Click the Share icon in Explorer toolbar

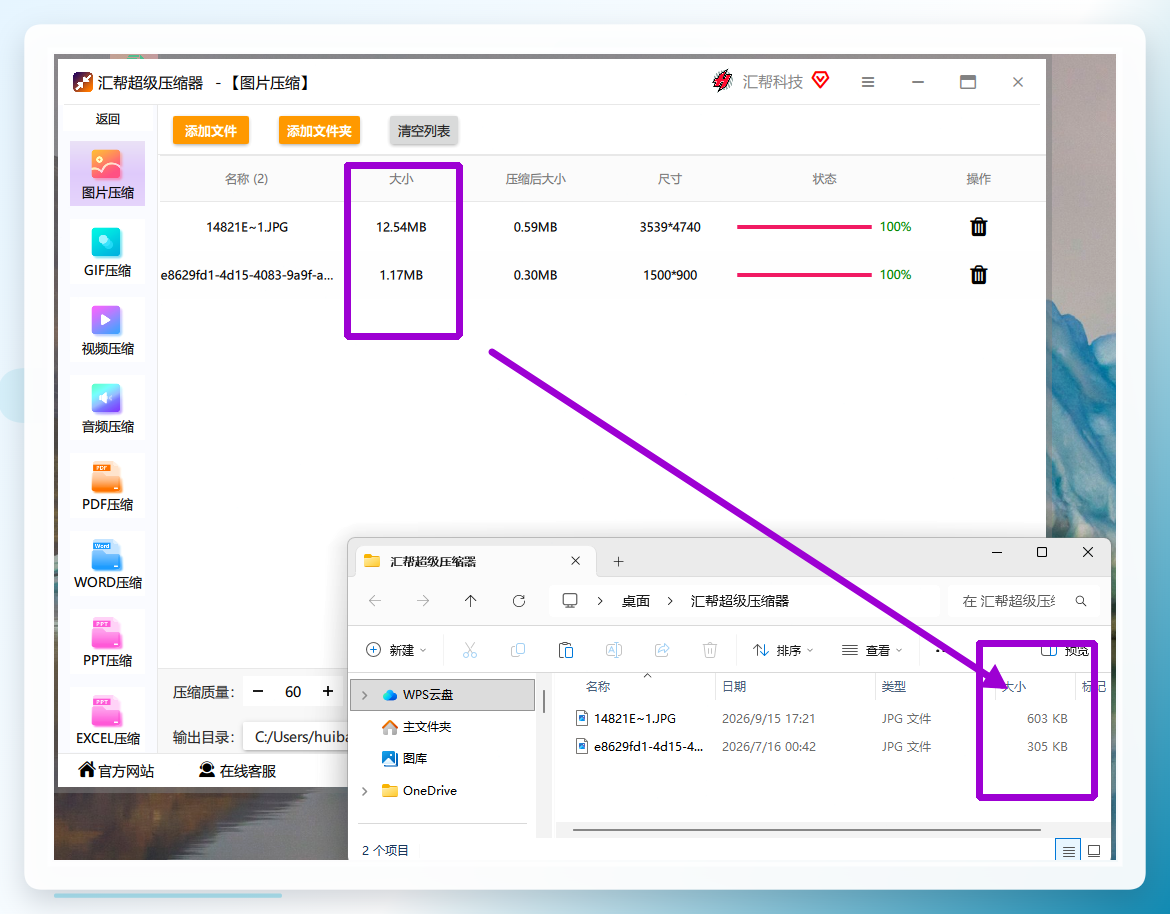click(662, 651)
